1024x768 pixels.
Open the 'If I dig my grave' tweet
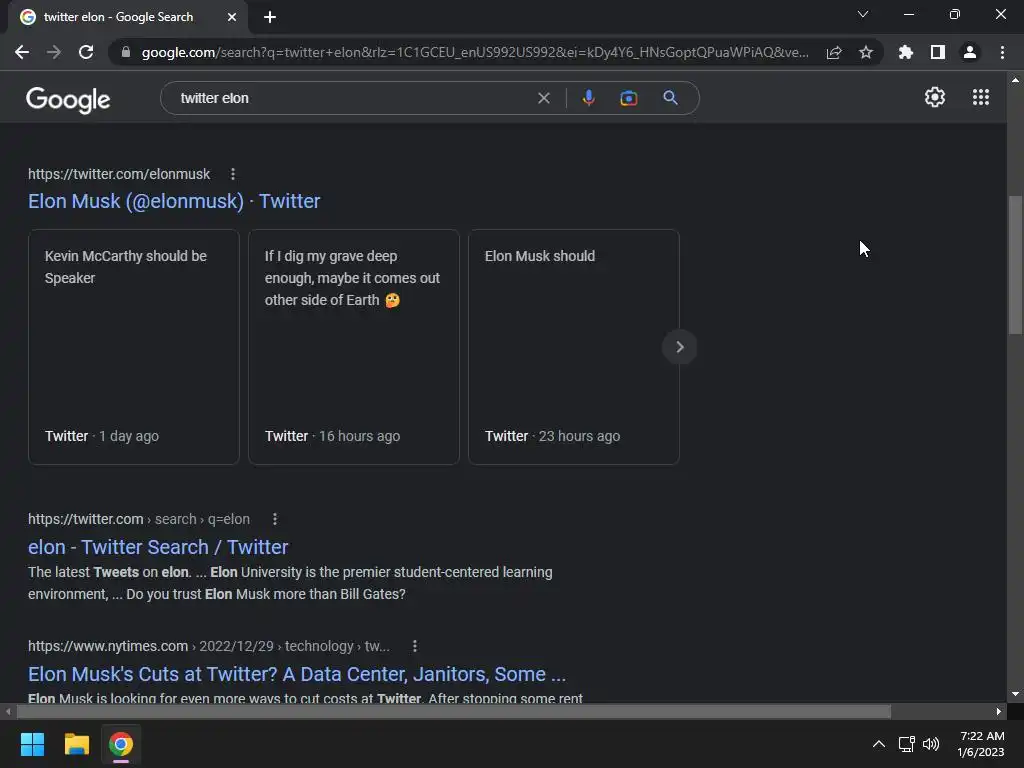[354, 347]
